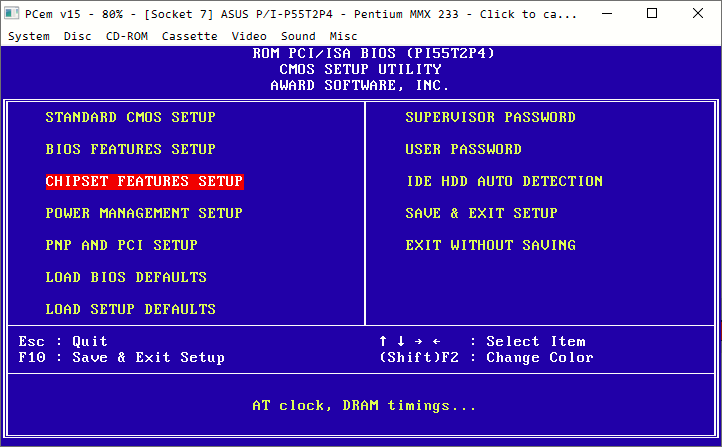Select highlighted CHIPSET FEATURES SETUP entry
The height and width of the screenshot is (447, 722).
pos(145,181)
